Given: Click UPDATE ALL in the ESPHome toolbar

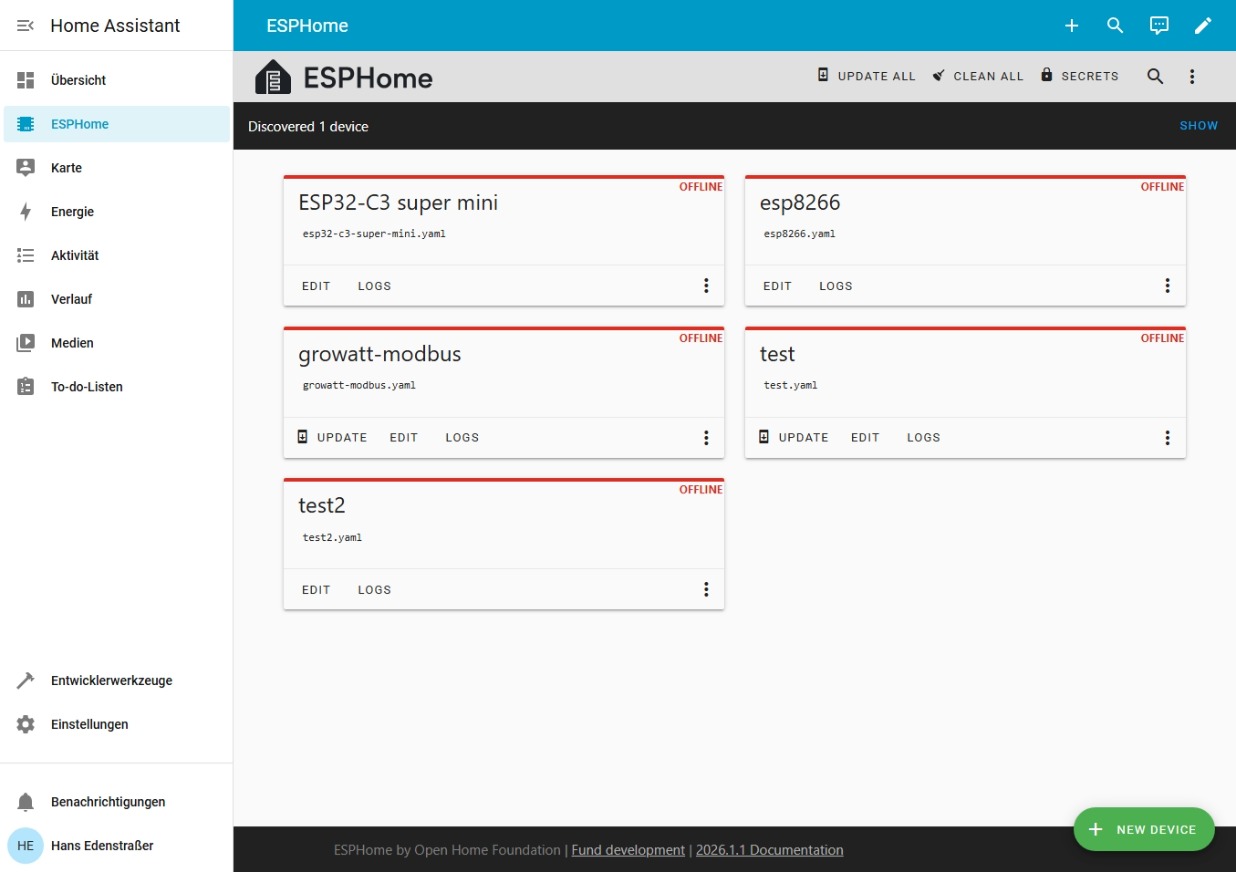Looking at the screenshot, I should (x=866, y=76).
